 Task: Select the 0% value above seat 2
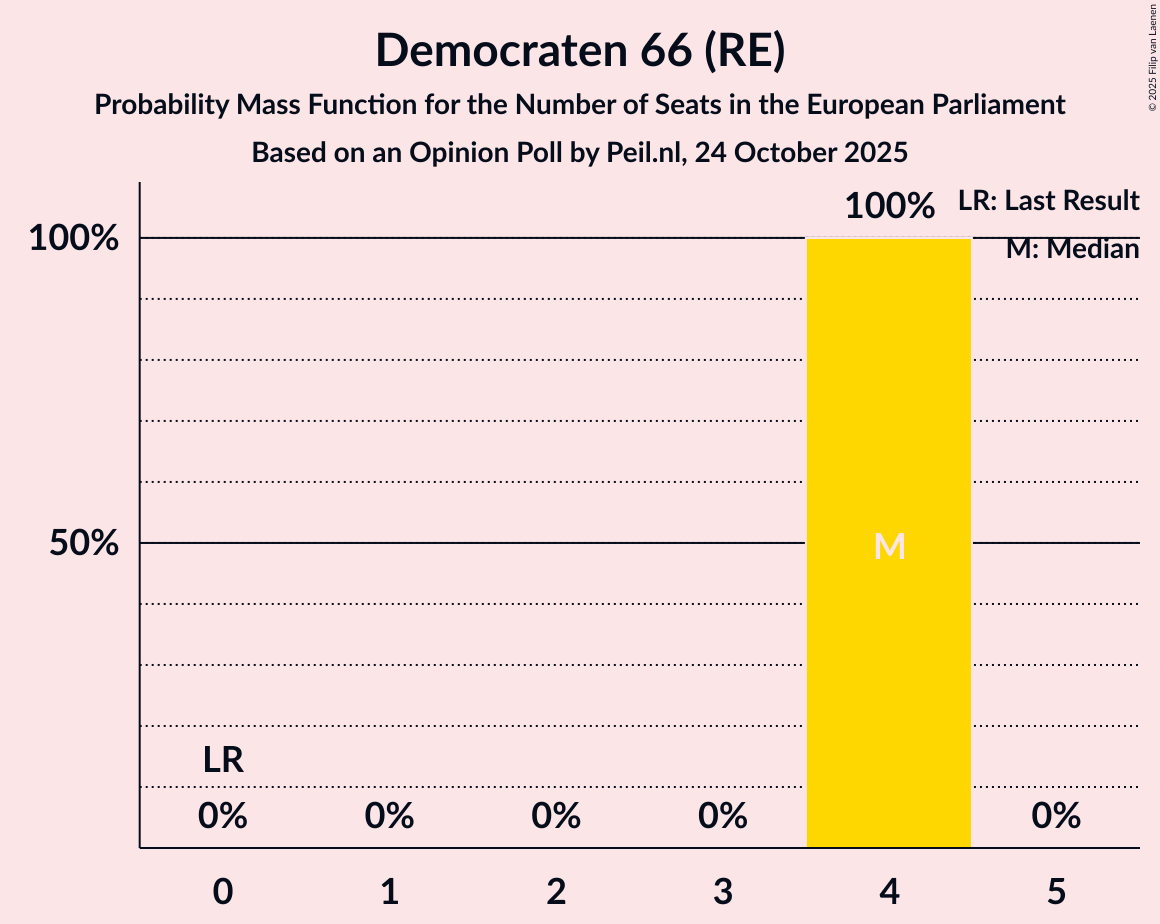(x=556, y=817)
